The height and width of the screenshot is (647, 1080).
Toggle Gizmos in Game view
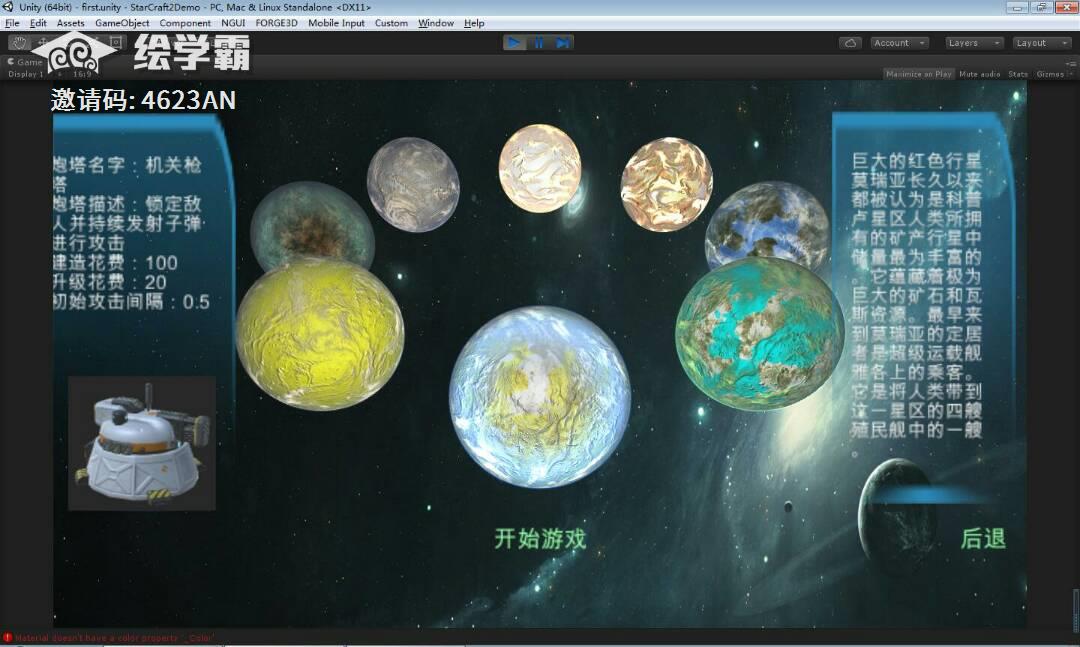(x=1050, y=74)
